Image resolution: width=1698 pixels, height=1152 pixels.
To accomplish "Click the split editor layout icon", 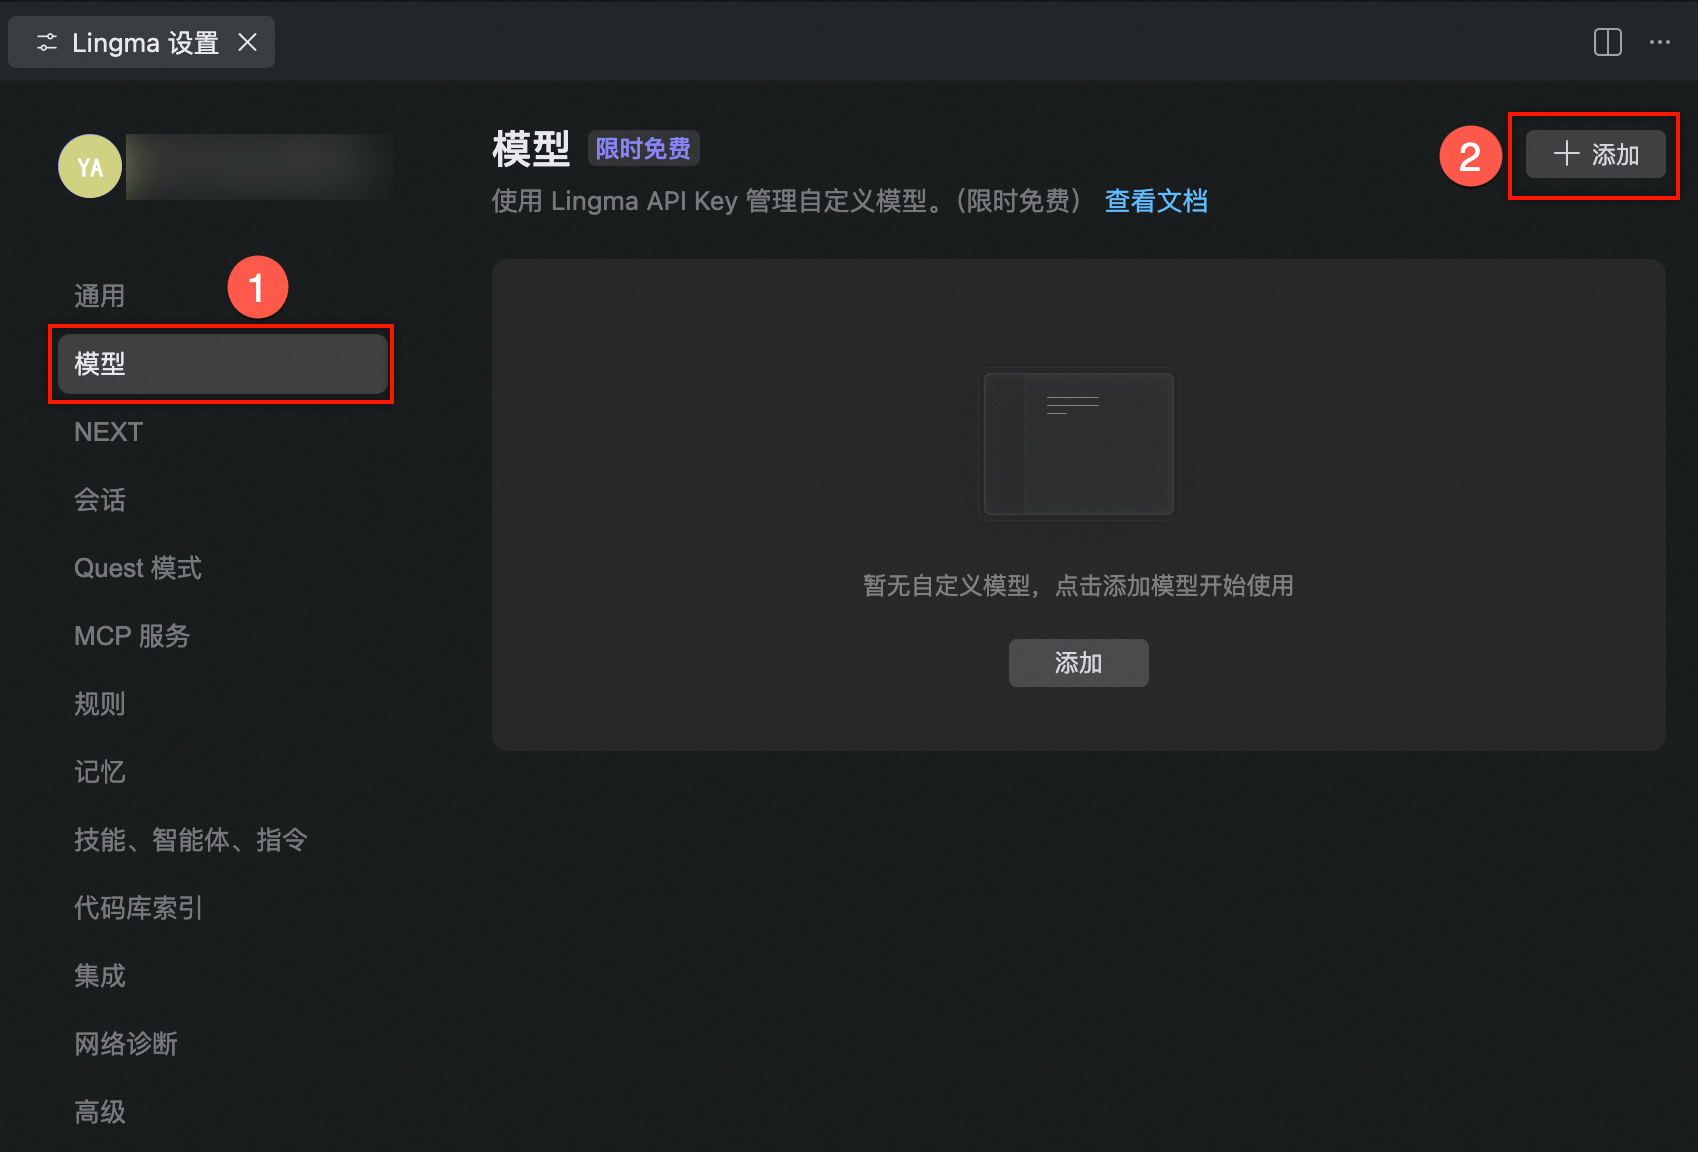I will click(x=1607, y=42).
